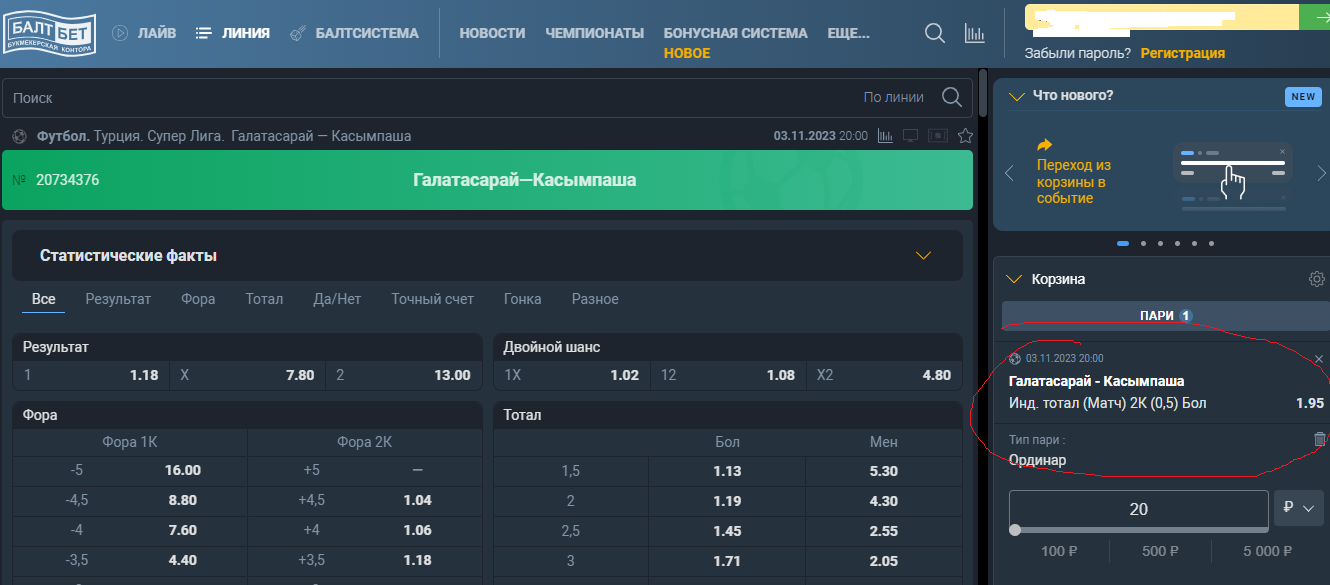Click the Поиск search input field

[x=430, y=98]
